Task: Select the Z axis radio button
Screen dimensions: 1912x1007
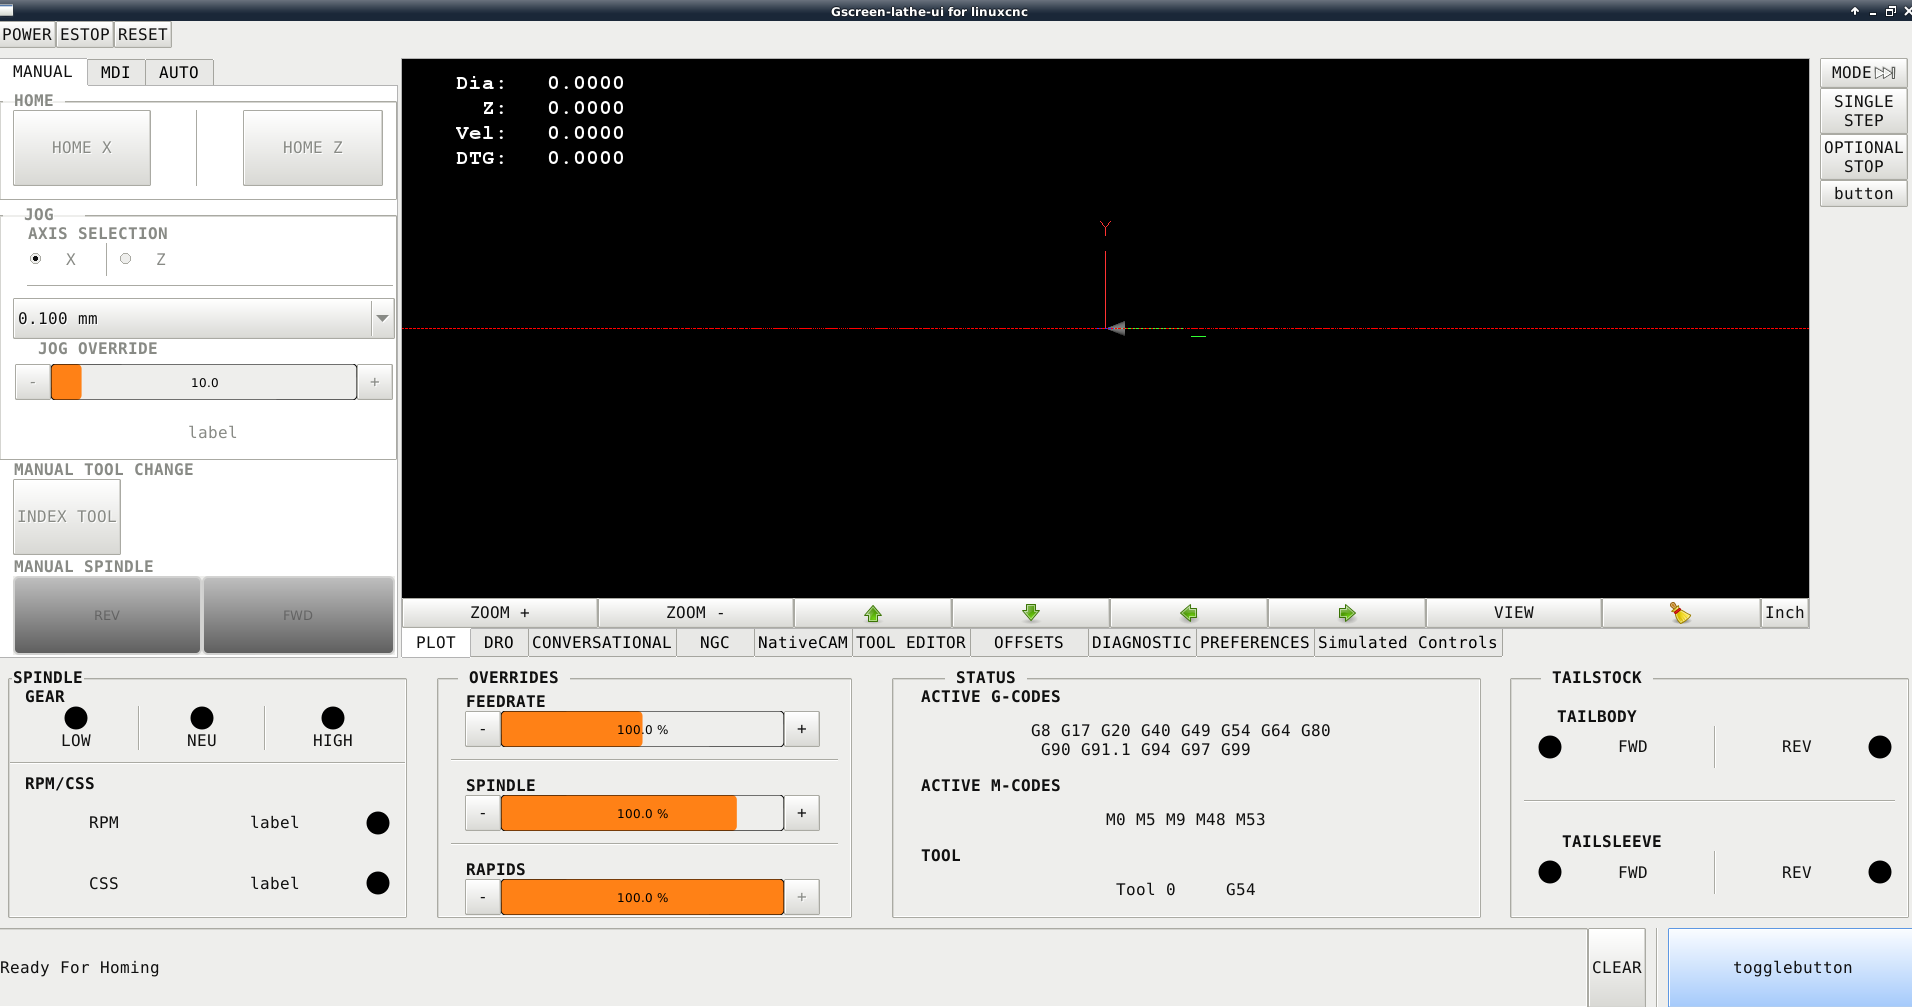Action: 126,259
